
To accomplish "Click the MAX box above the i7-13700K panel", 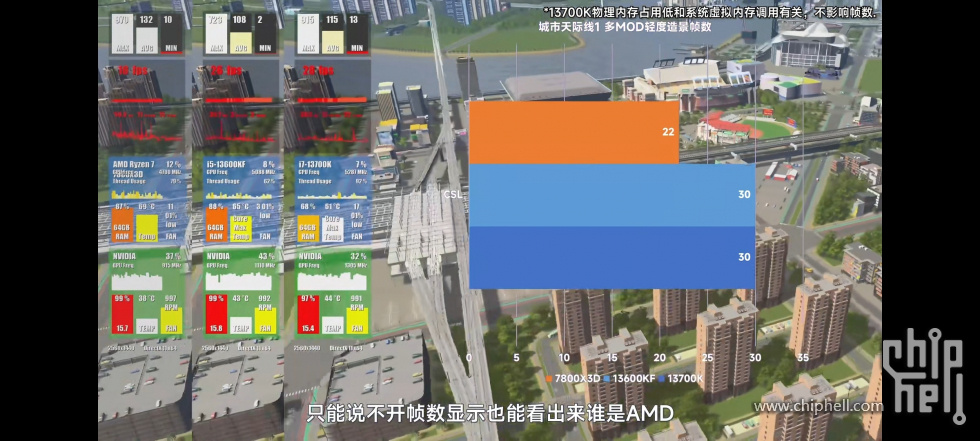I will coord(308,34).
